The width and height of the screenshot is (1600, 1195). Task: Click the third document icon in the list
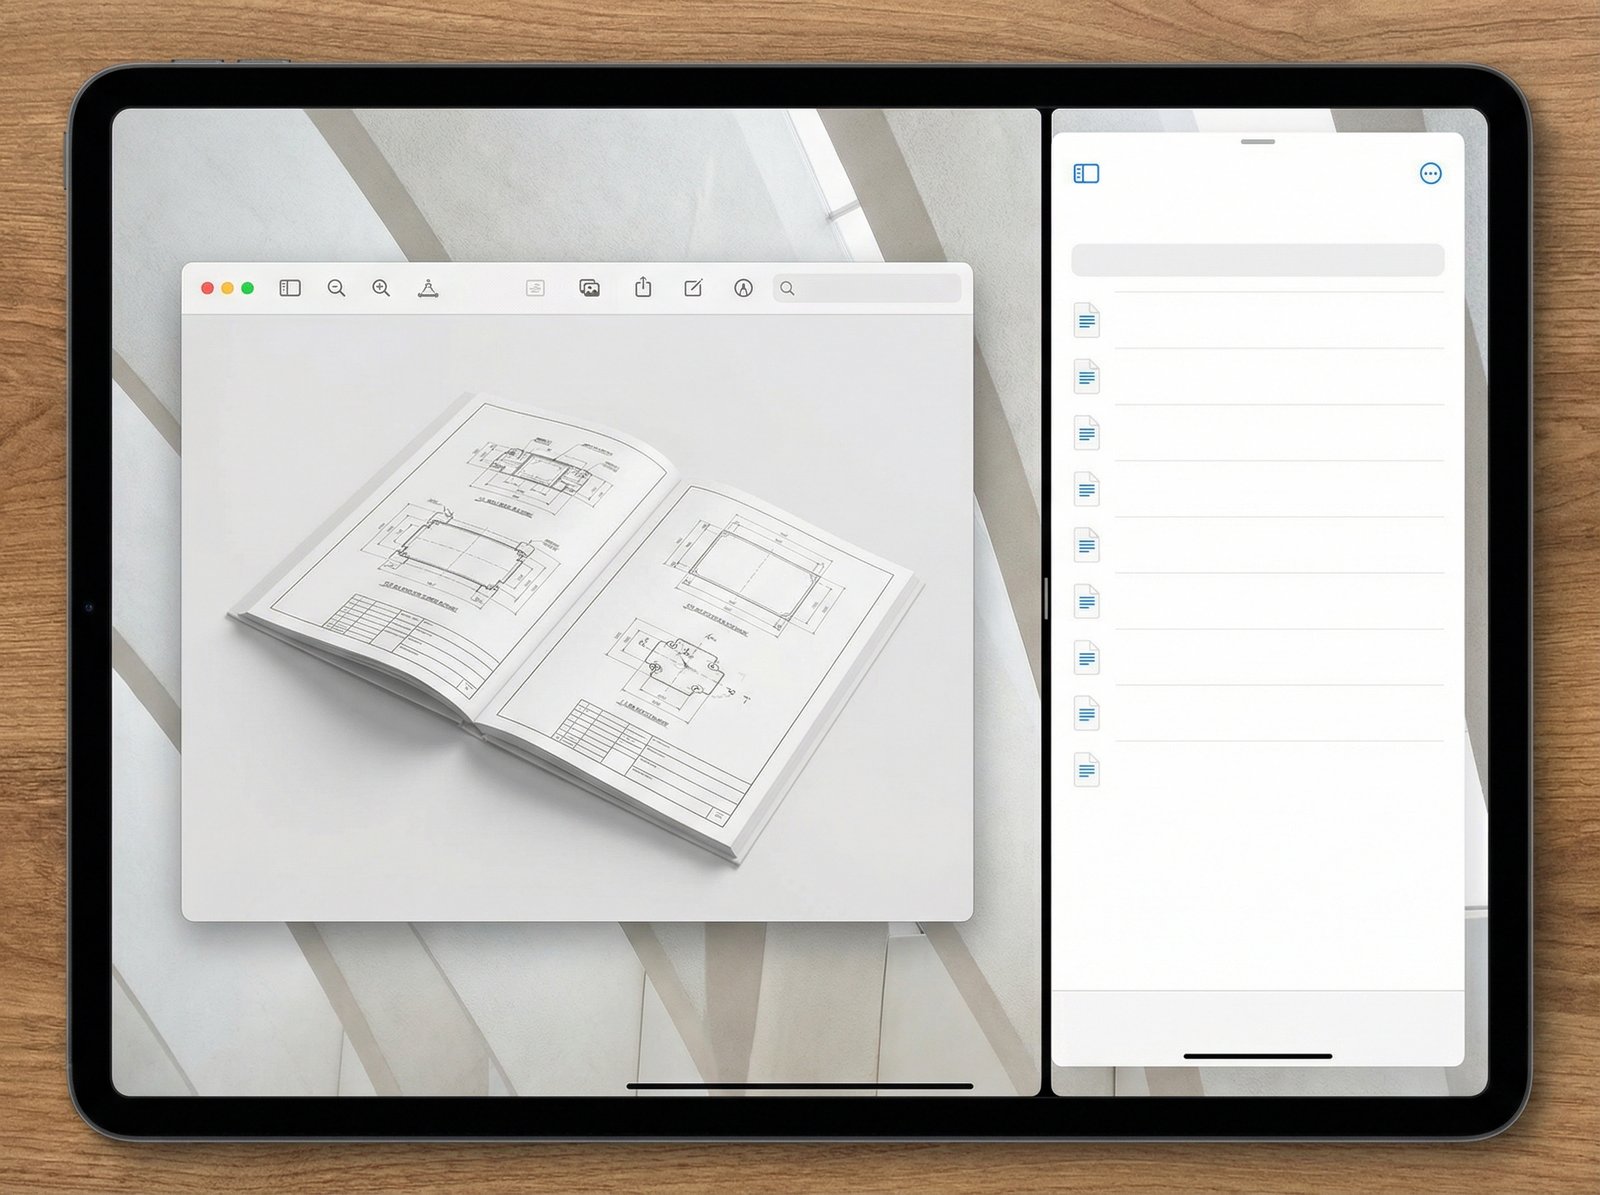1086,432
